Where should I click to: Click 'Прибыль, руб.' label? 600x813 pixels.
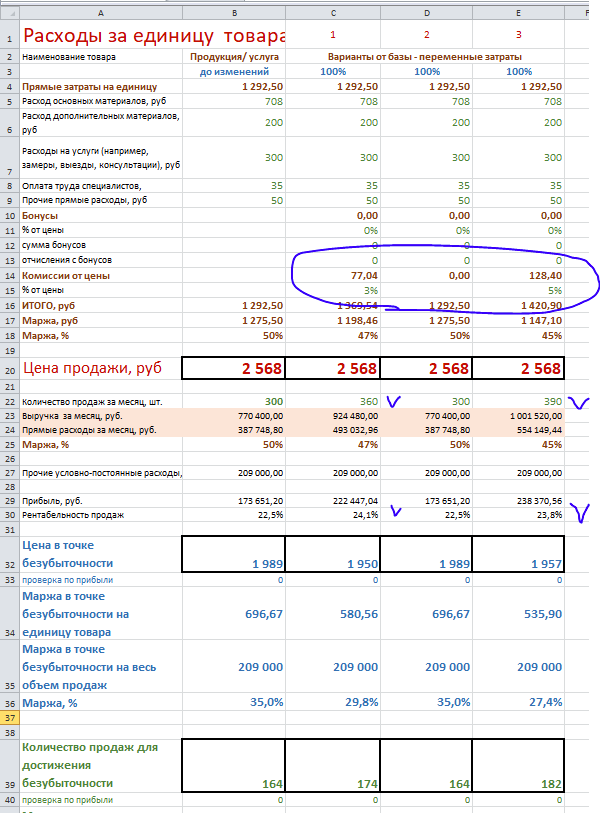click(52, 501)
